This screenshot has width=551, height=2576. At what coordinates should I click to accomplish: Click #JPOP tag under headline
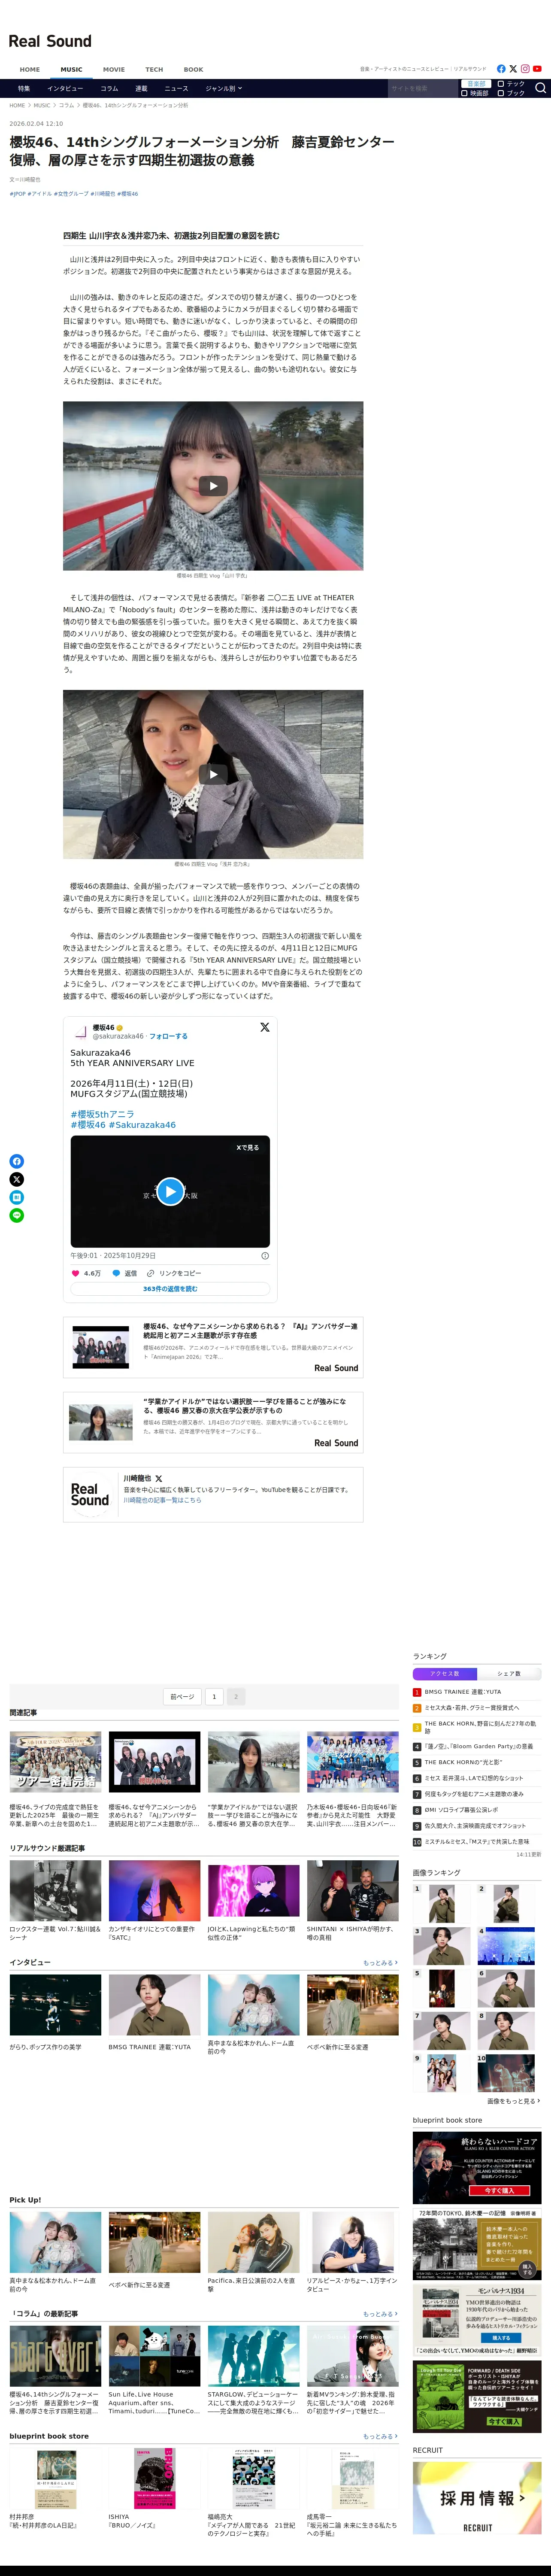(18, 194)
